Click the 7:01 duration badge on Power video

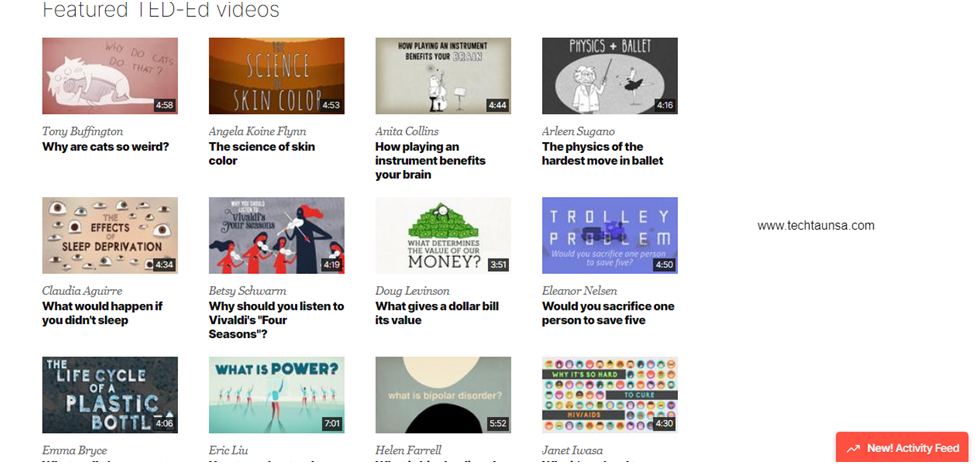(332, 424)
